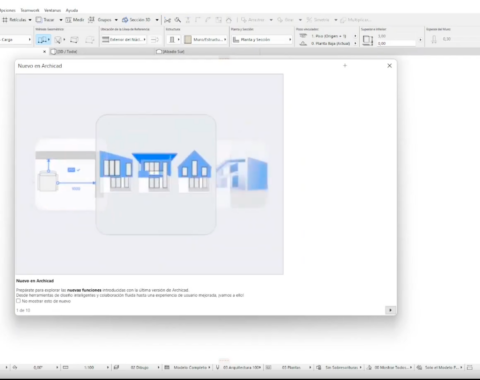Click the wall top and bottom height icon
This screenshot has width=480, height=380.
click(x=368, y=40)
